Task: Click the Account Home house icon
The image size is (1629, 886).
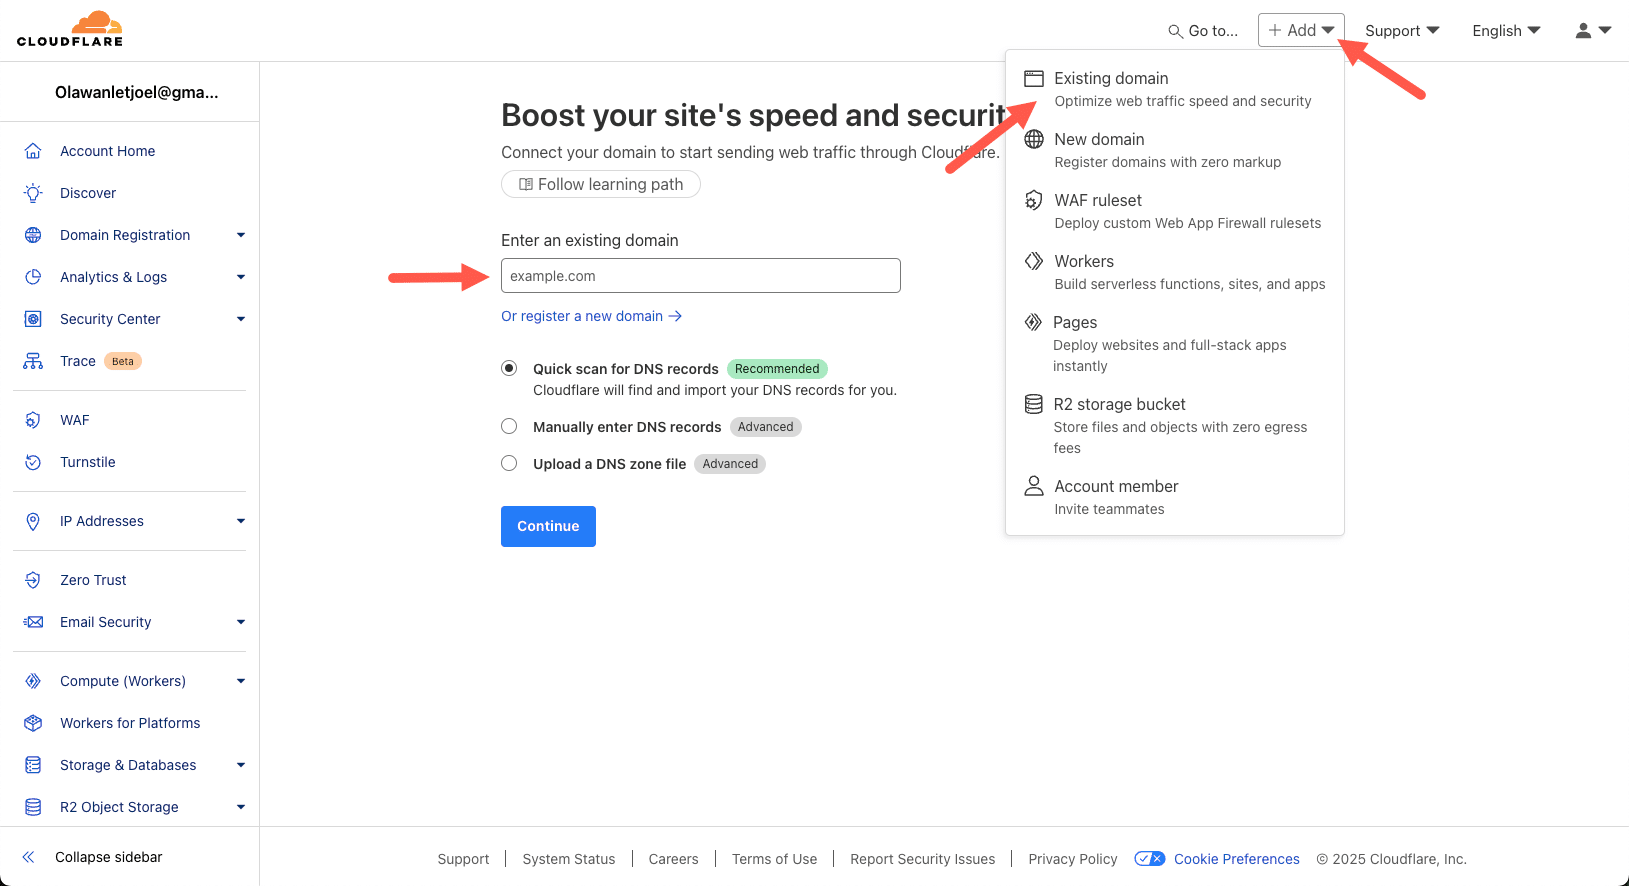Action: pyautogui.click(x=33, y=151)
